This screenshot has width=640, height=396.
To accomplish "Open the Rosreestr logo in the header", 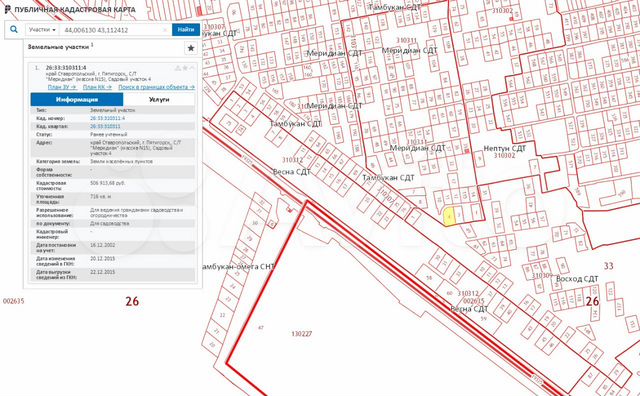I will (7, 9).
